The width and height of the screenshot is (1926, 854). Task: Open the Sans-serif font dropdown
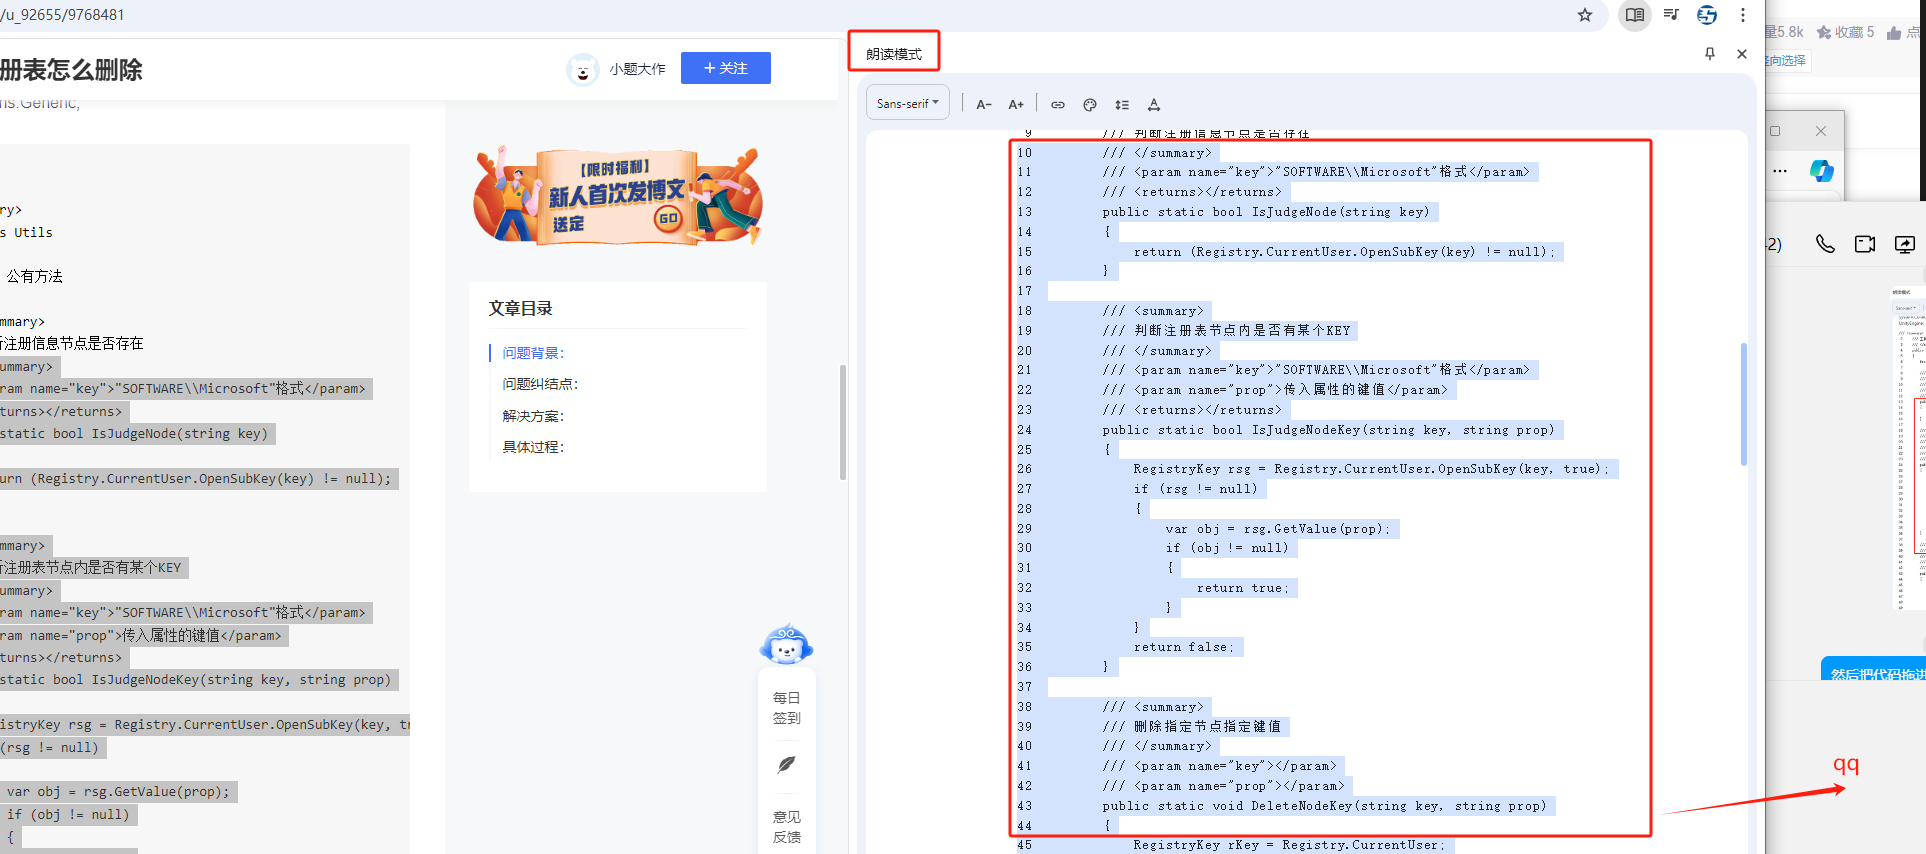click(907, 104)
